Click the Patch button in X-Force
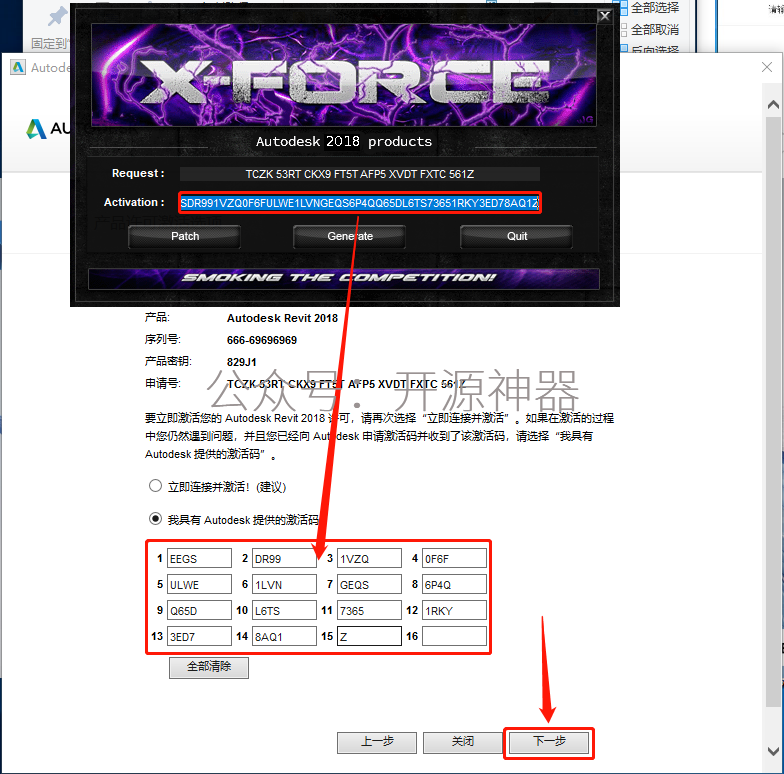The height and width of the screenshot is (774, 784). tap(184, 236)
